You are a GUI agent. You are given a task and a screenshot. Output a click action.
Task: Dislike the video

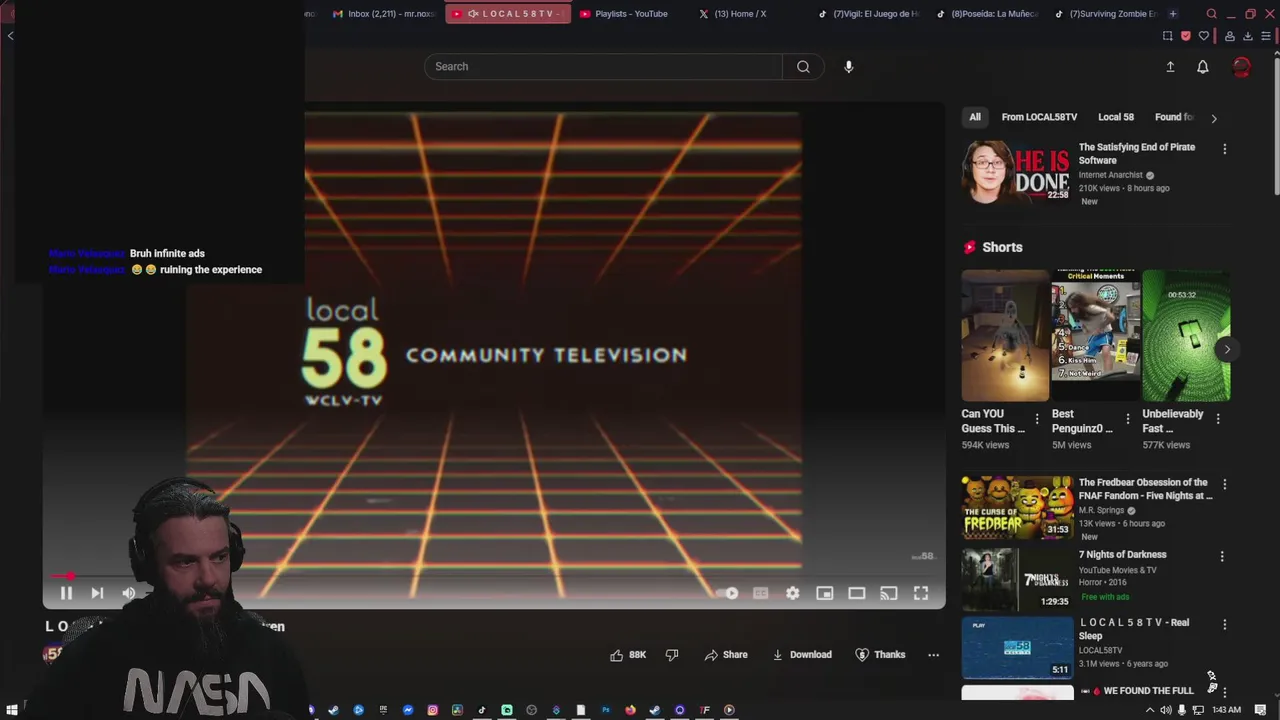(672, 655)
